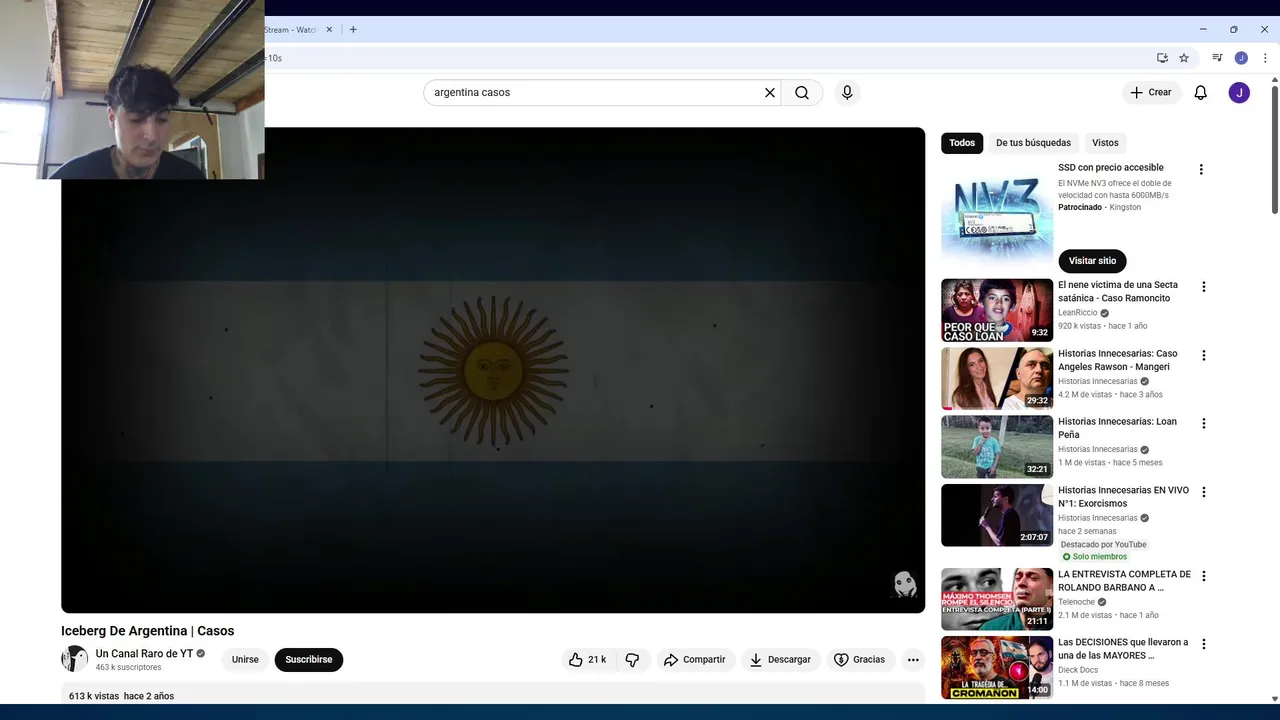This screenshot has width=1280, height=720.
Task: Open the Exorcismos 2:07:07 video thumbnail
Action: click(x=997, y=515)
